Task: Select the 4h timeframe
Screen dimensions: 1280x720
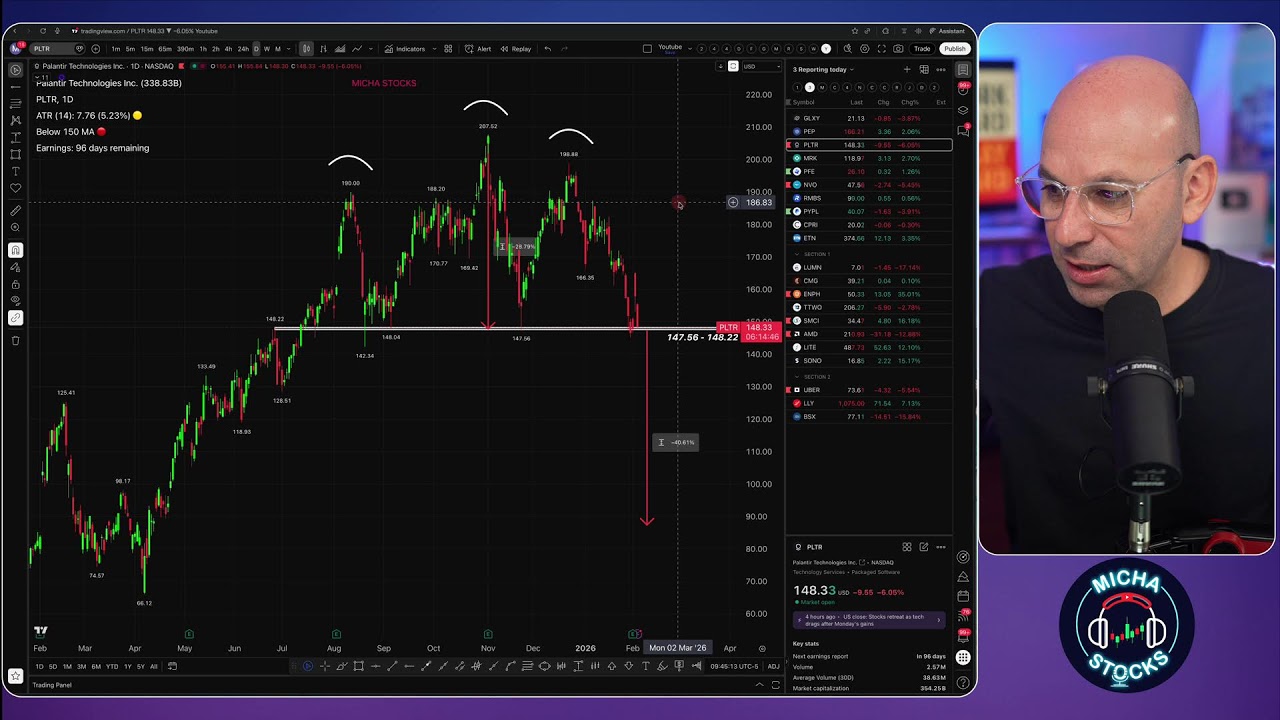Action: pyautogui.click(x=228, y=49)
